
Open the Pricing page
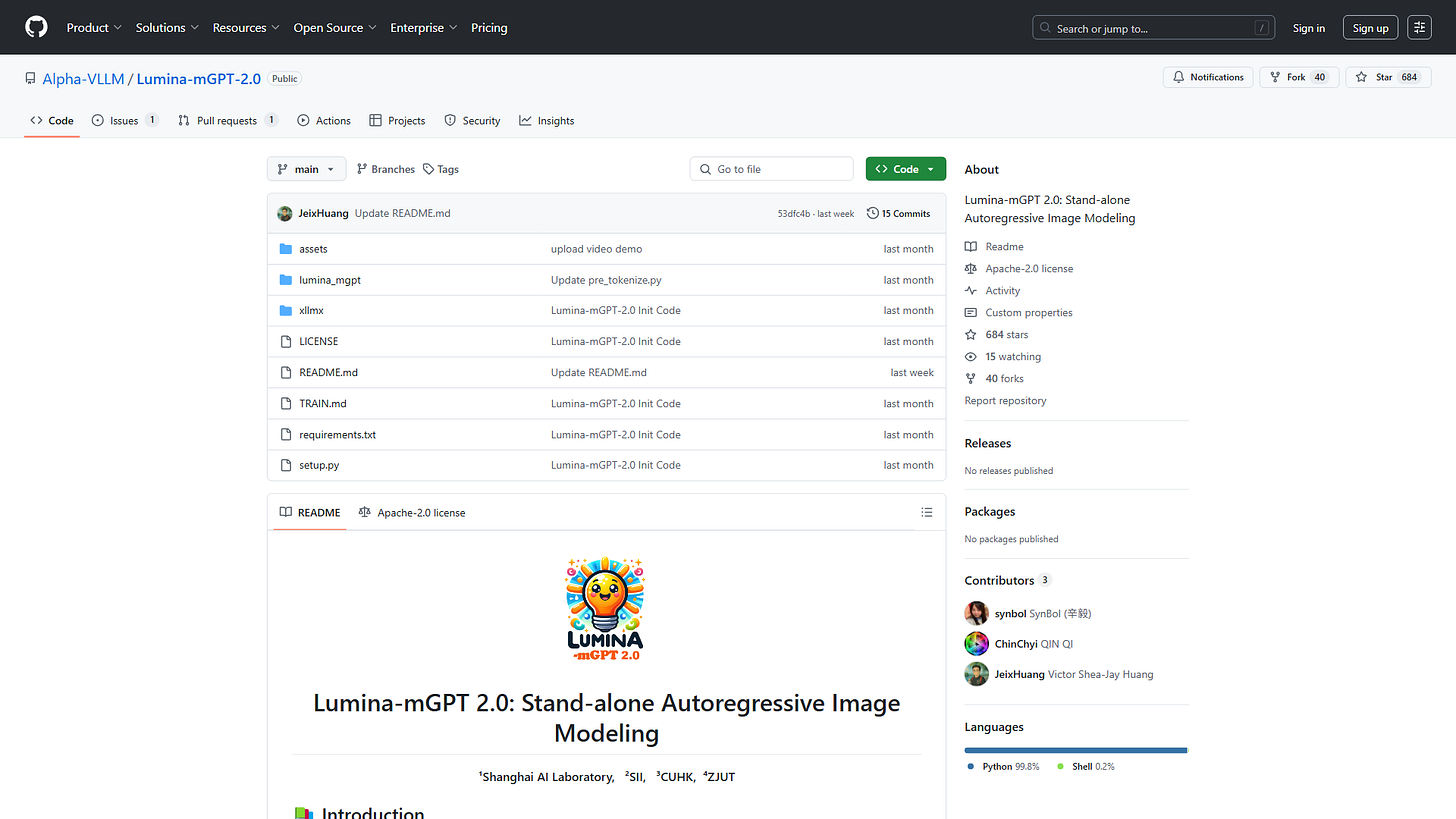[489, 28]
